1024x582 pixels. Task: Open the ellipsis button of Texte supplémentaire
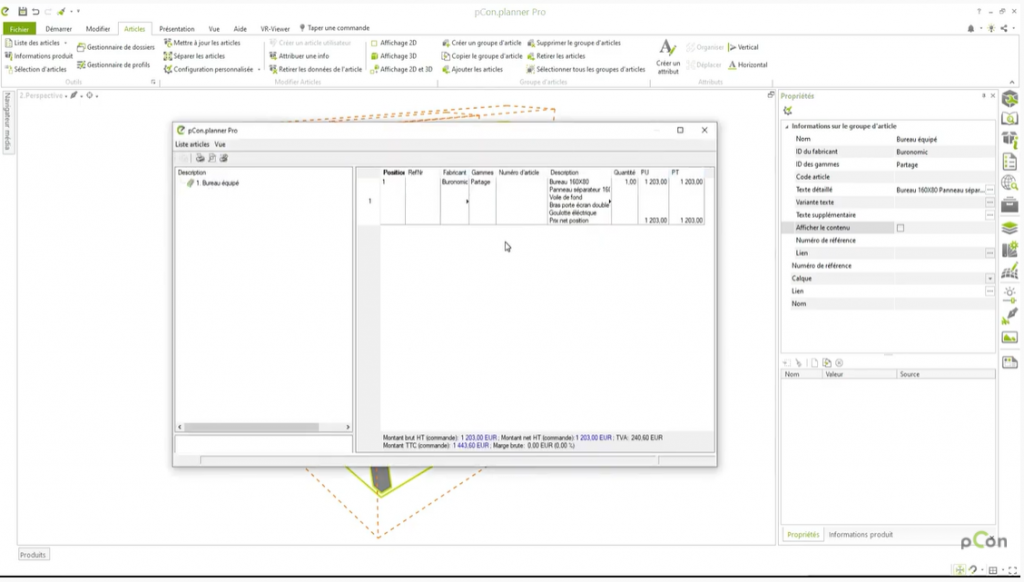coord(990,215)
